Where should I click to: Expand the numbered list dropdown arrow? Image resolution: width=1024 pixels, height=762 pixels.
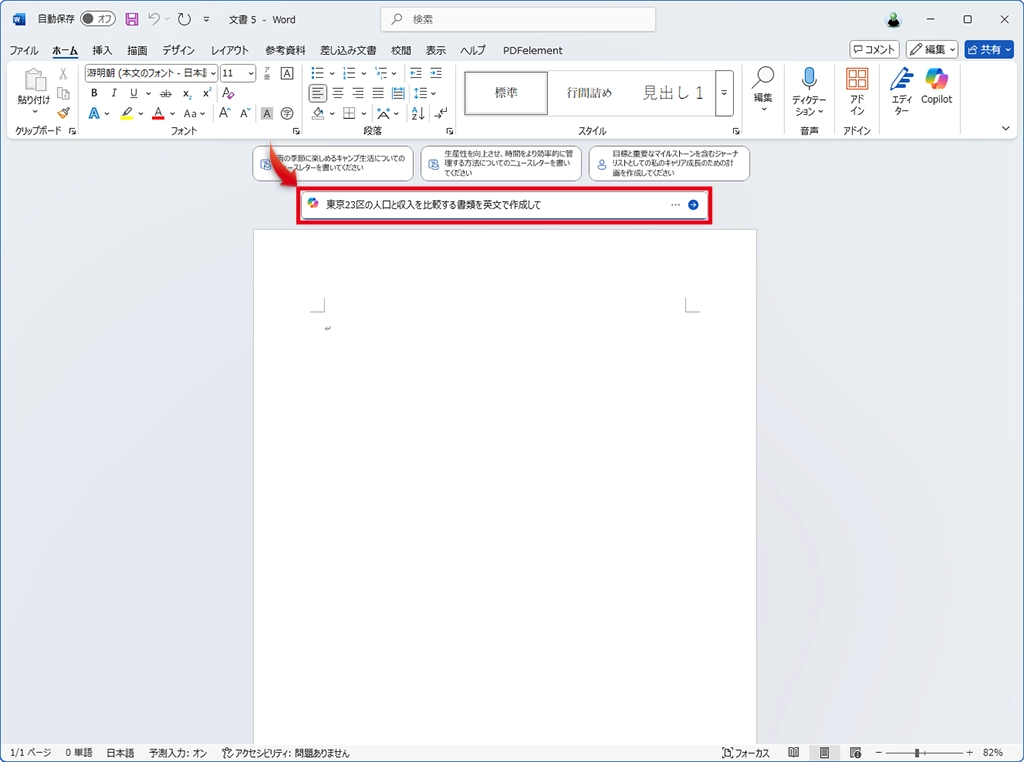click(364, 73)
